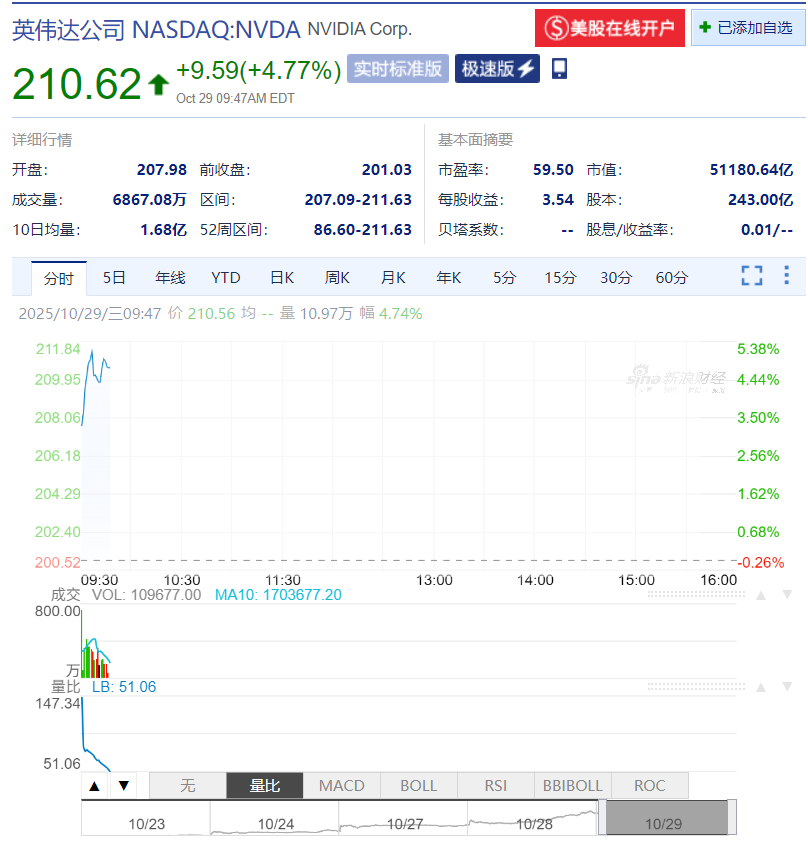
Task: Click the dotted drag handle of volume panel
Action: pyautogui.click(x=696, y=595)
